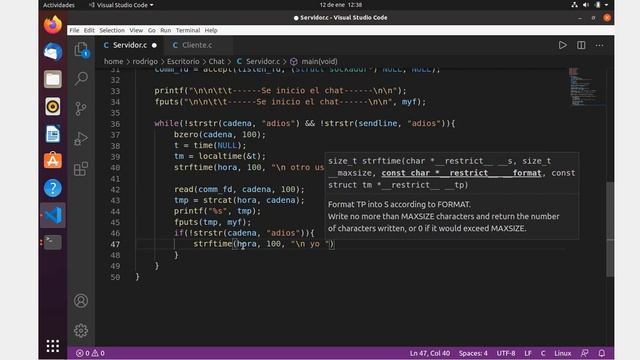Open the Accounts menu in the activity bar
The image size is (640, 360).
(x=81, y=301)
